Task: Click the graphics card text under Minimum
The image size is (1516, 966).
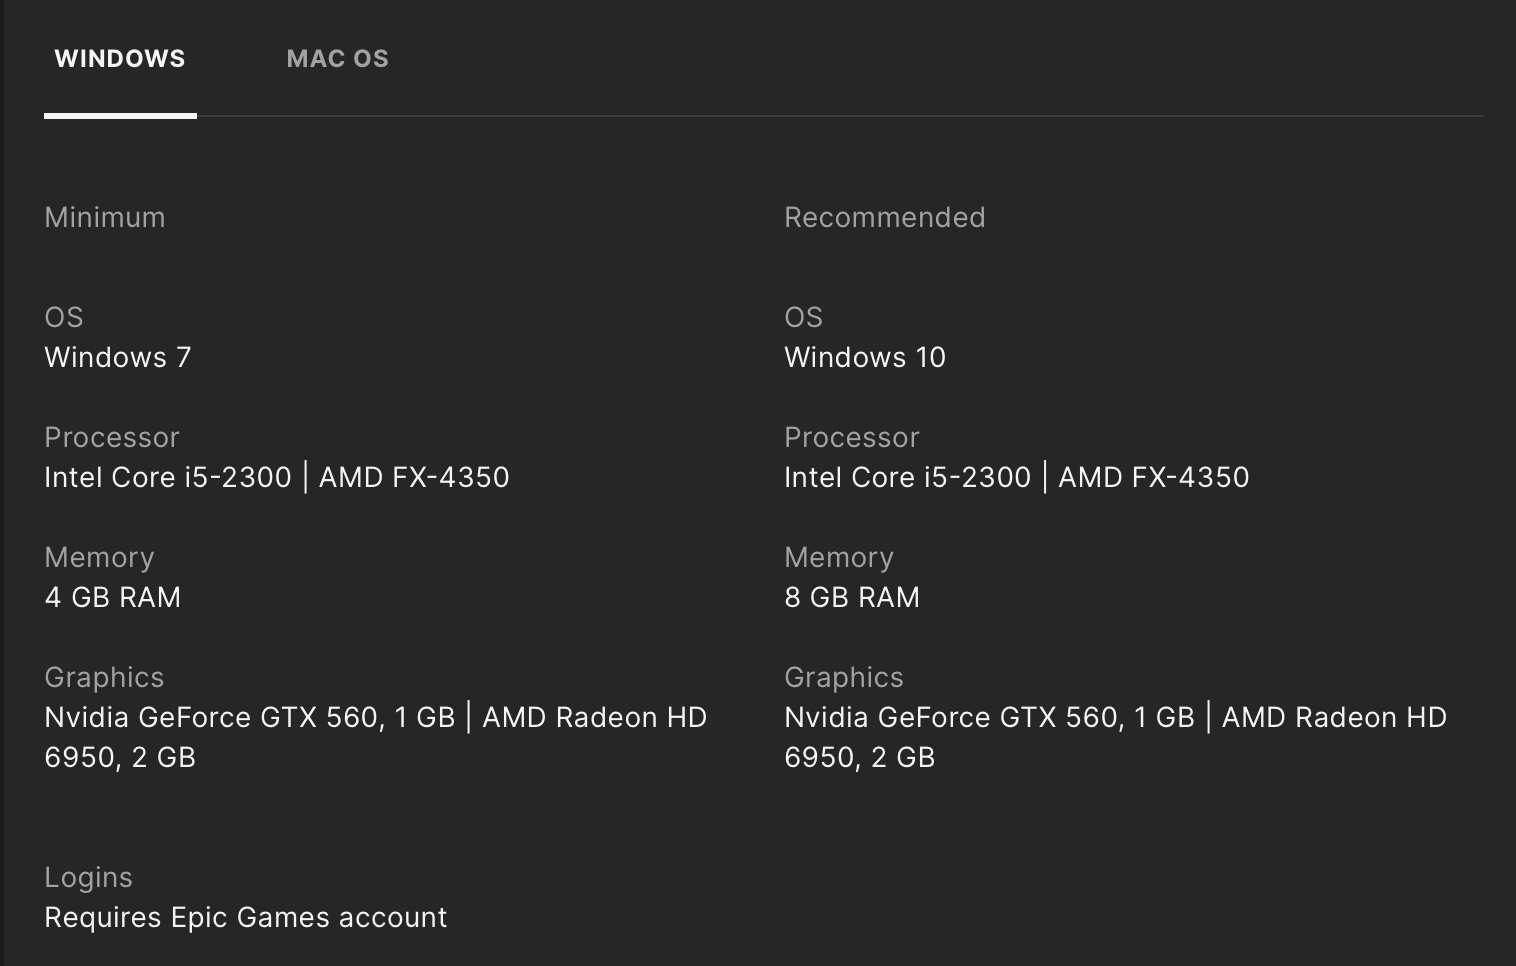Action: 375,718
